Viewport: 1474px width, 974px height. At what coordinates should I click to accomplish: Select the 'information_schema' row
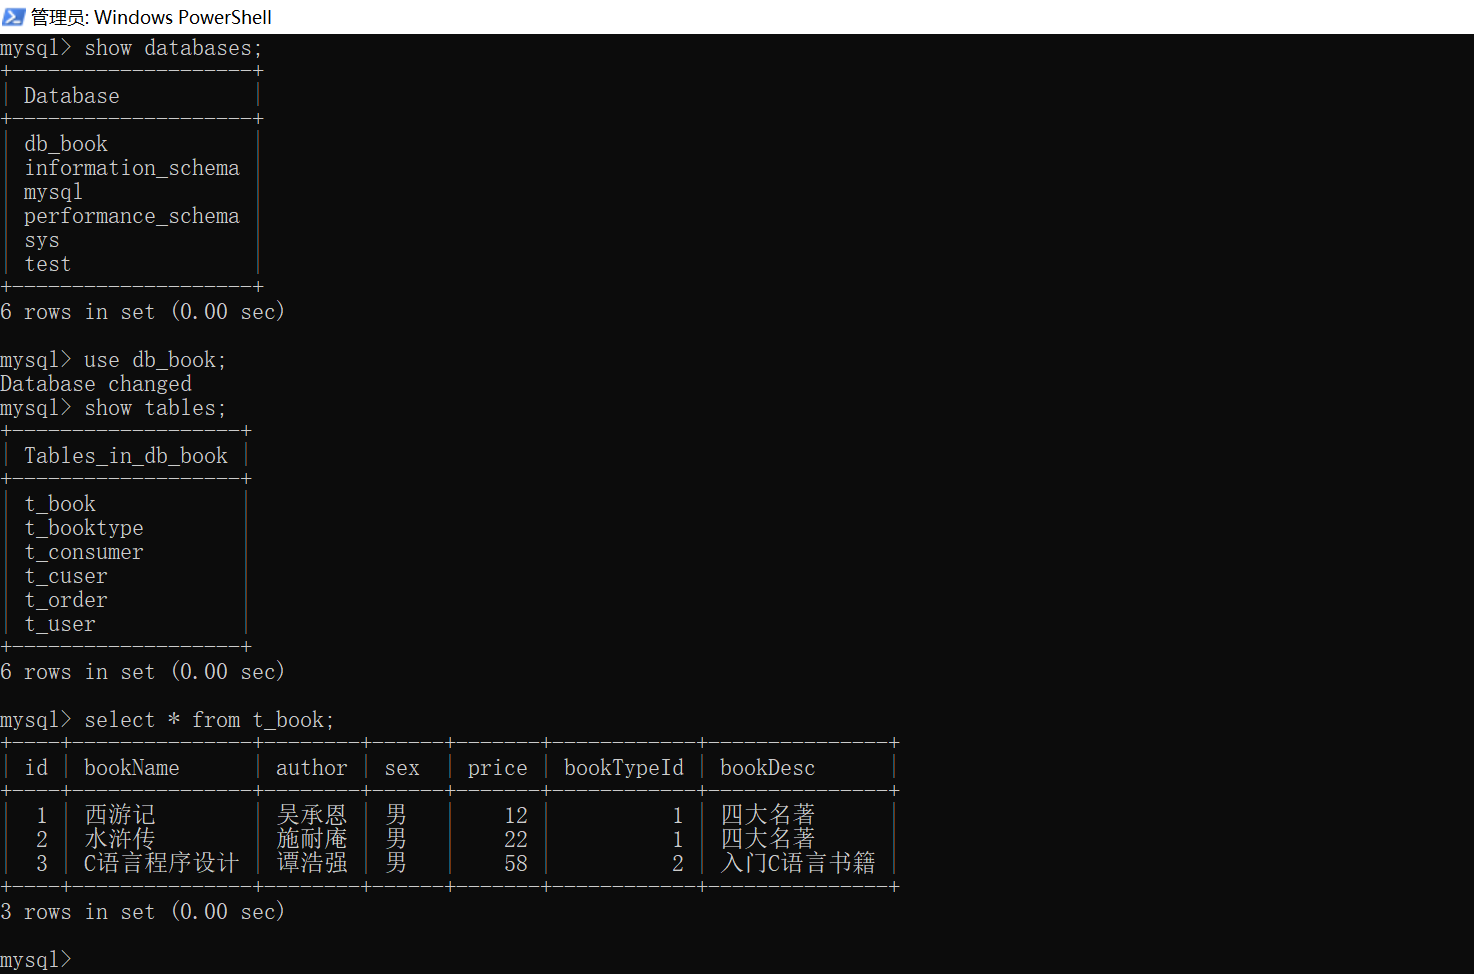(132, 168)
